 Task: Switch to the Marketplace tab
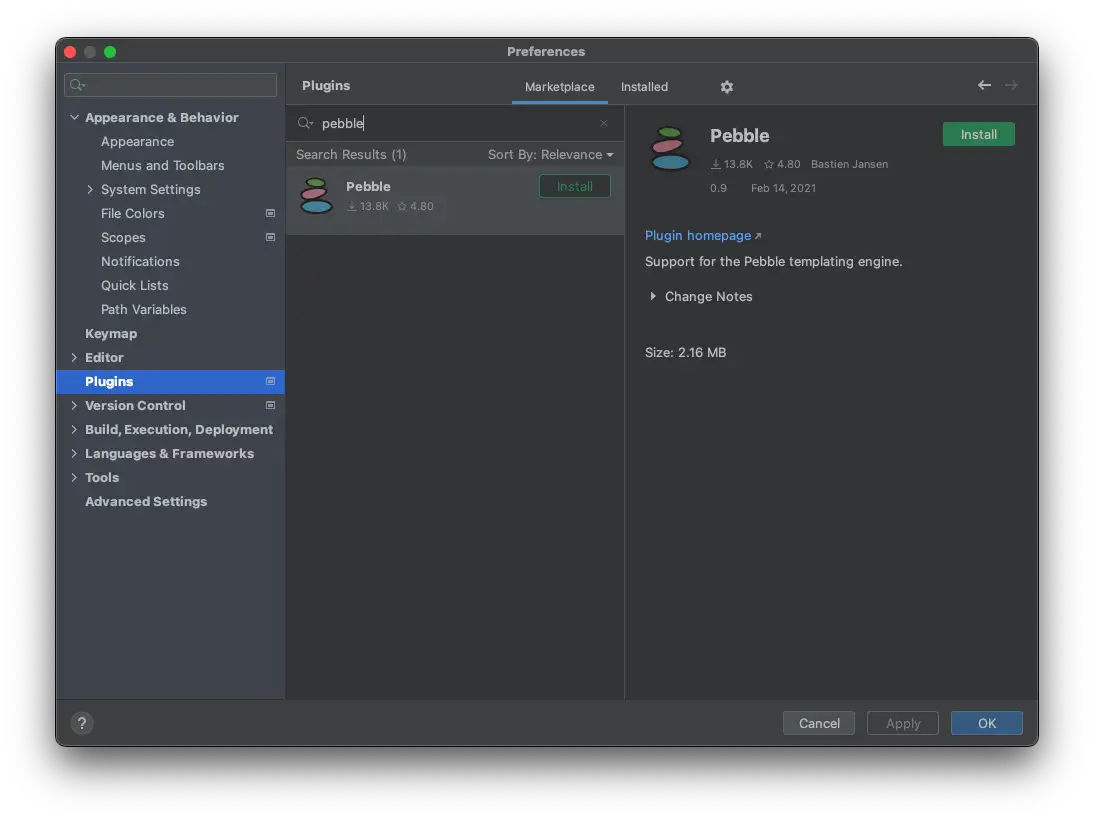pos(560,87)
